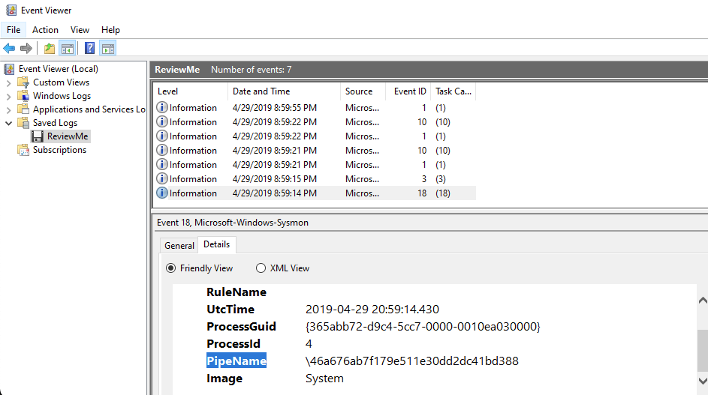Select the Friendly View radio button
This screenshot has width=708, height=396.
click(171, 268)
